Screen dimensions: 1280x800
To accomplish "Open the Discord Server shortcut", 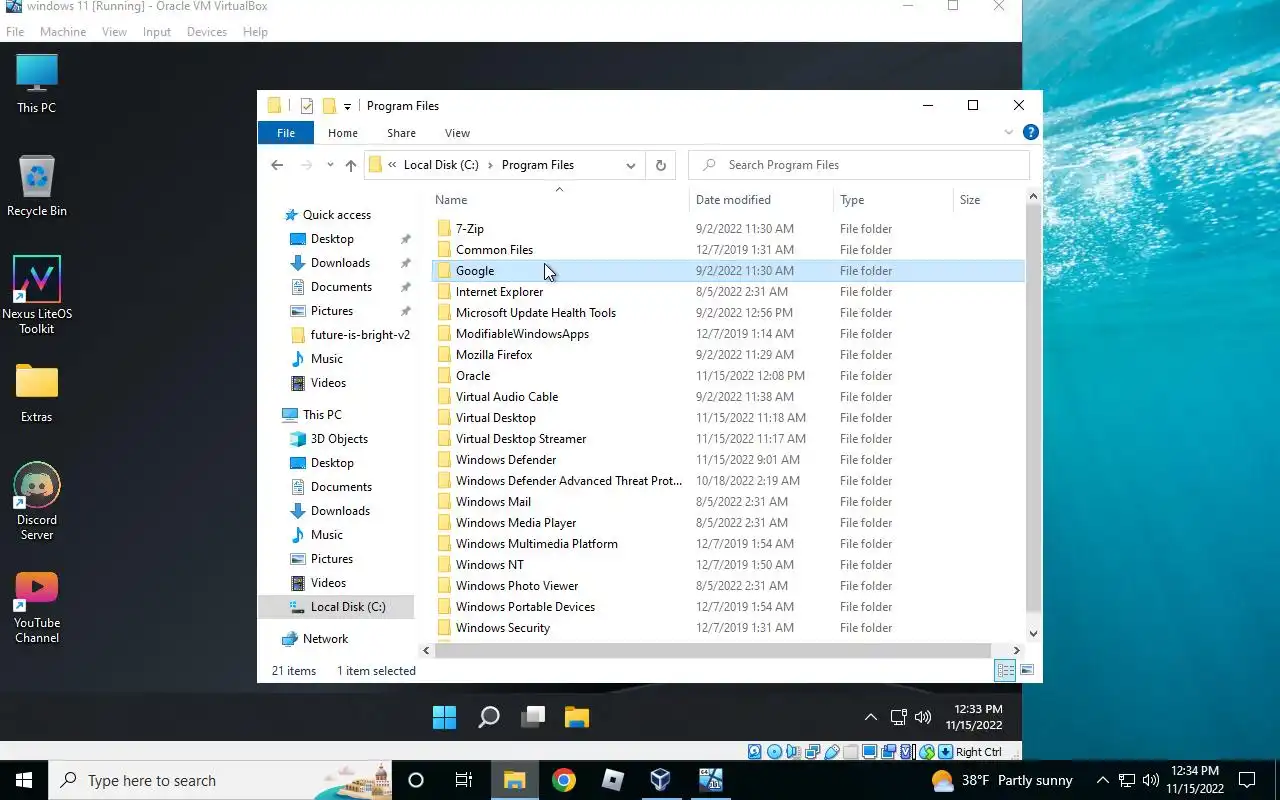I will pyautogui.click(x=37, y=502).
